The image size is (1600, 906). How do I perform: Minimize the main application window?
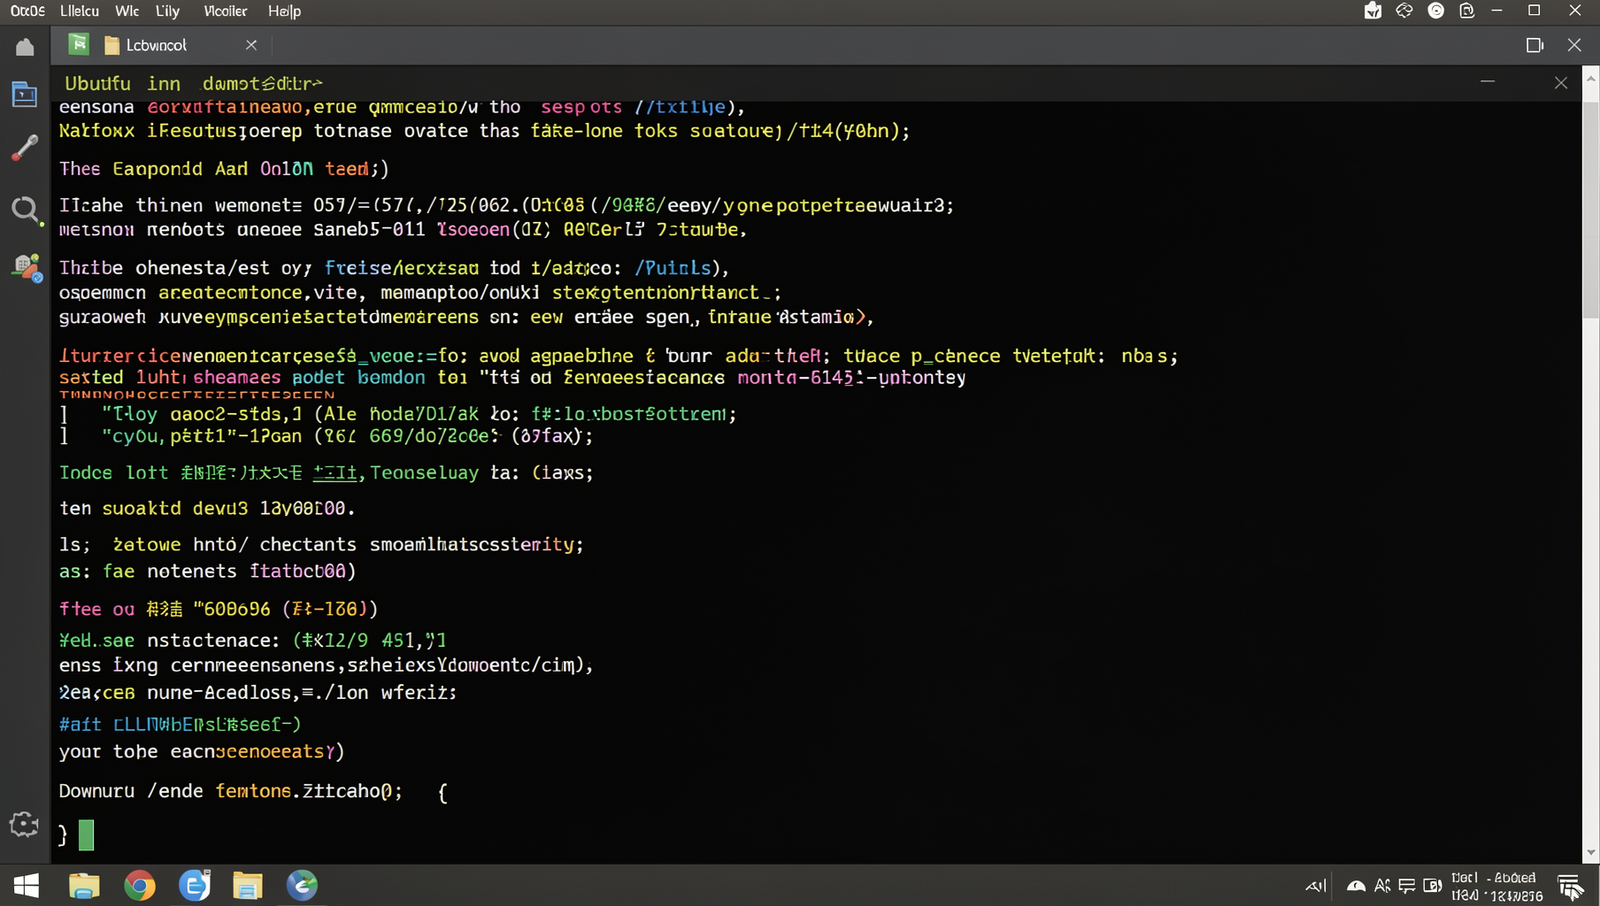(1497, 11)
